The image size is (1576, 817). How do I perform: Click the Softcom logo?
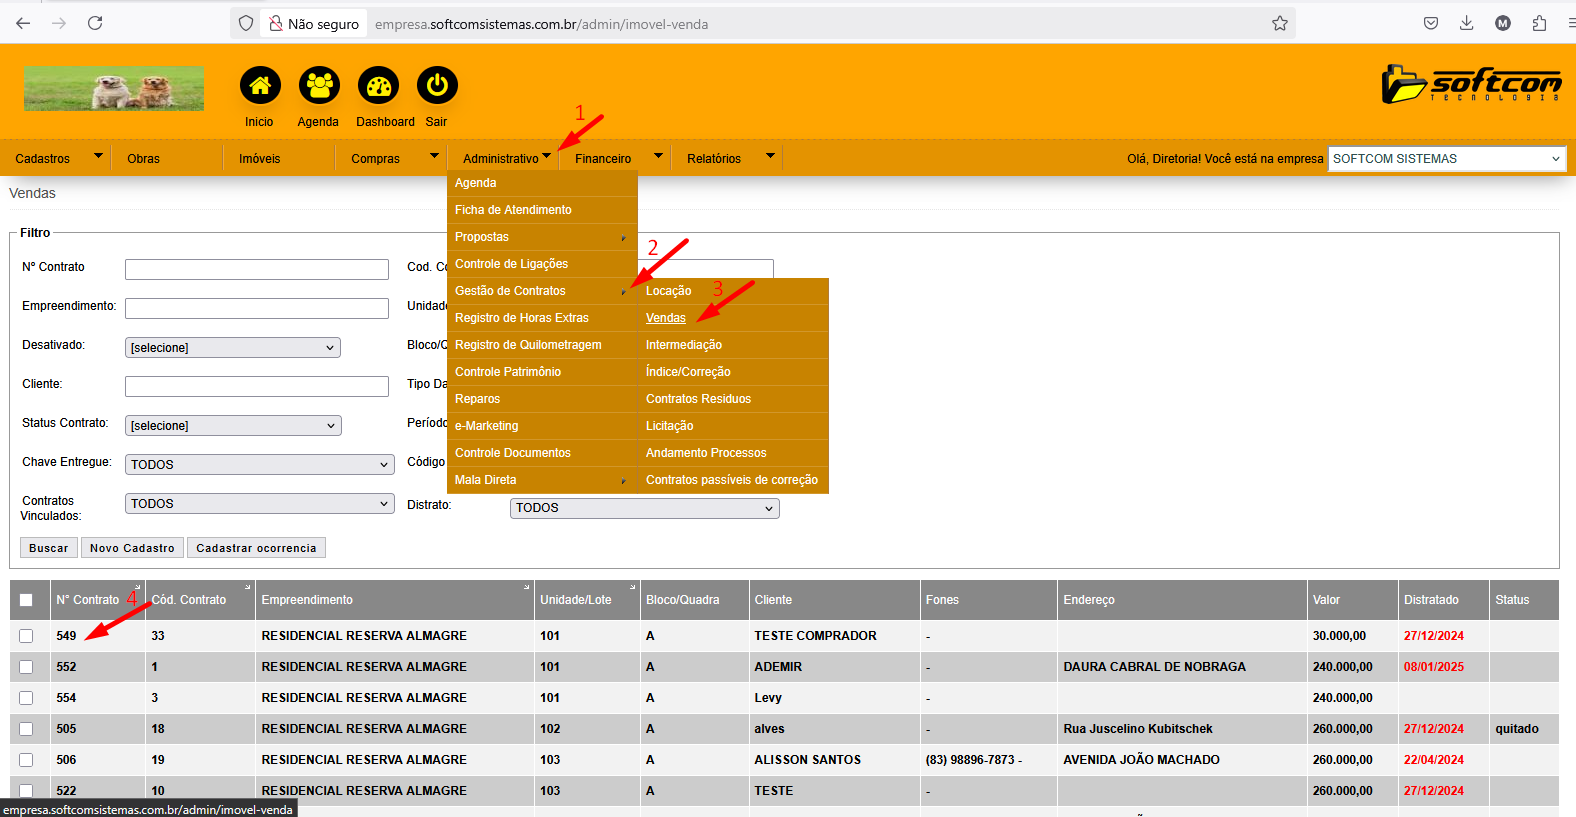[1470, 85]
